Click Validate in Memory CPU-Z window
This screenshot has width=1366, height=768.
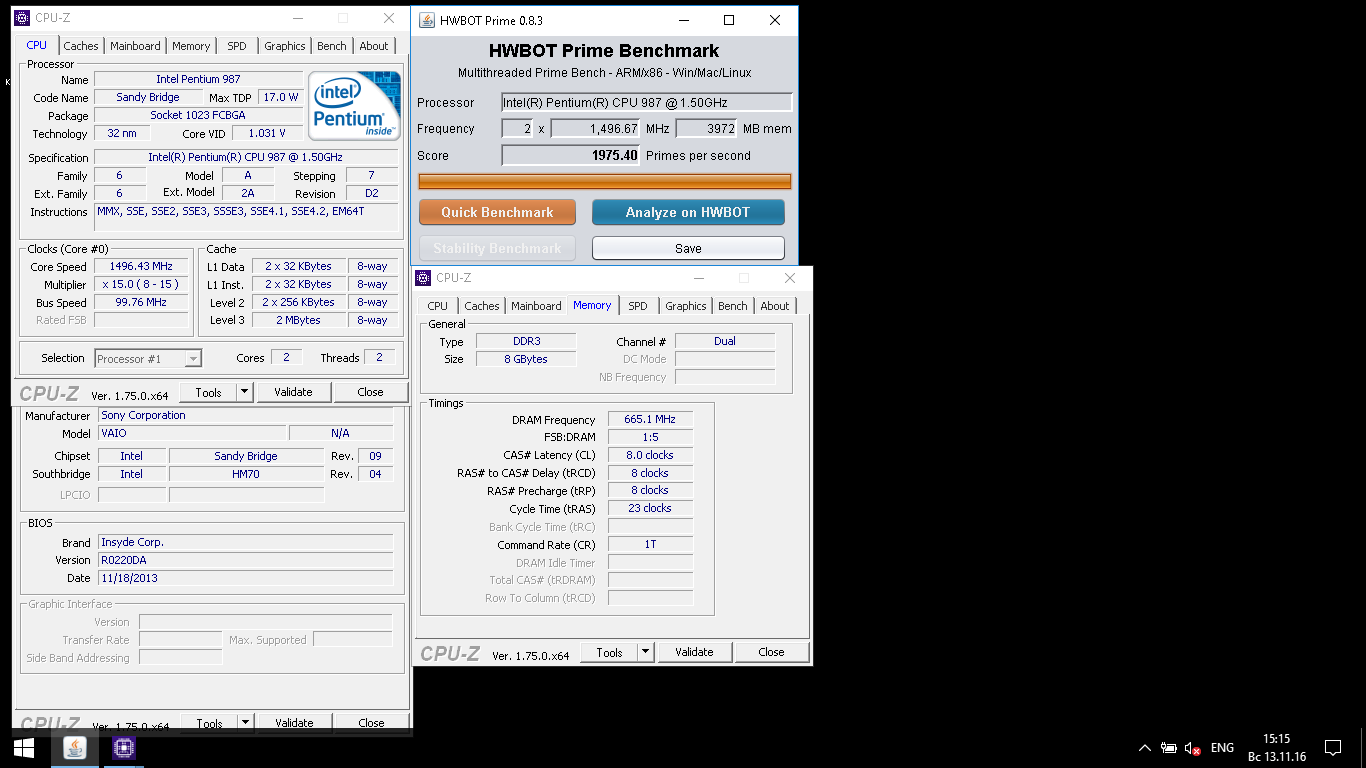694,652
